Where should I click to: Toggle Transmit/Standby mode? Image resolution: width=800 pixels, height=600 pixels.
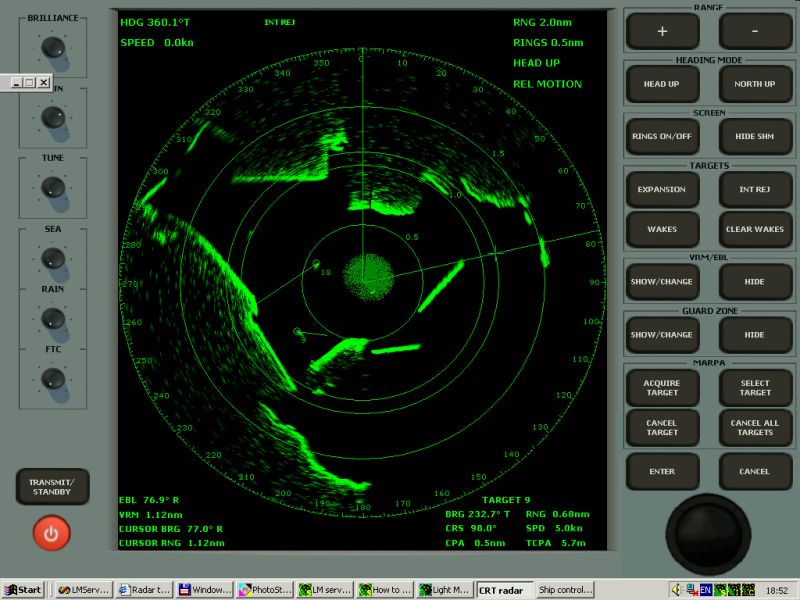pyautogui.click(x=52, y=486)
